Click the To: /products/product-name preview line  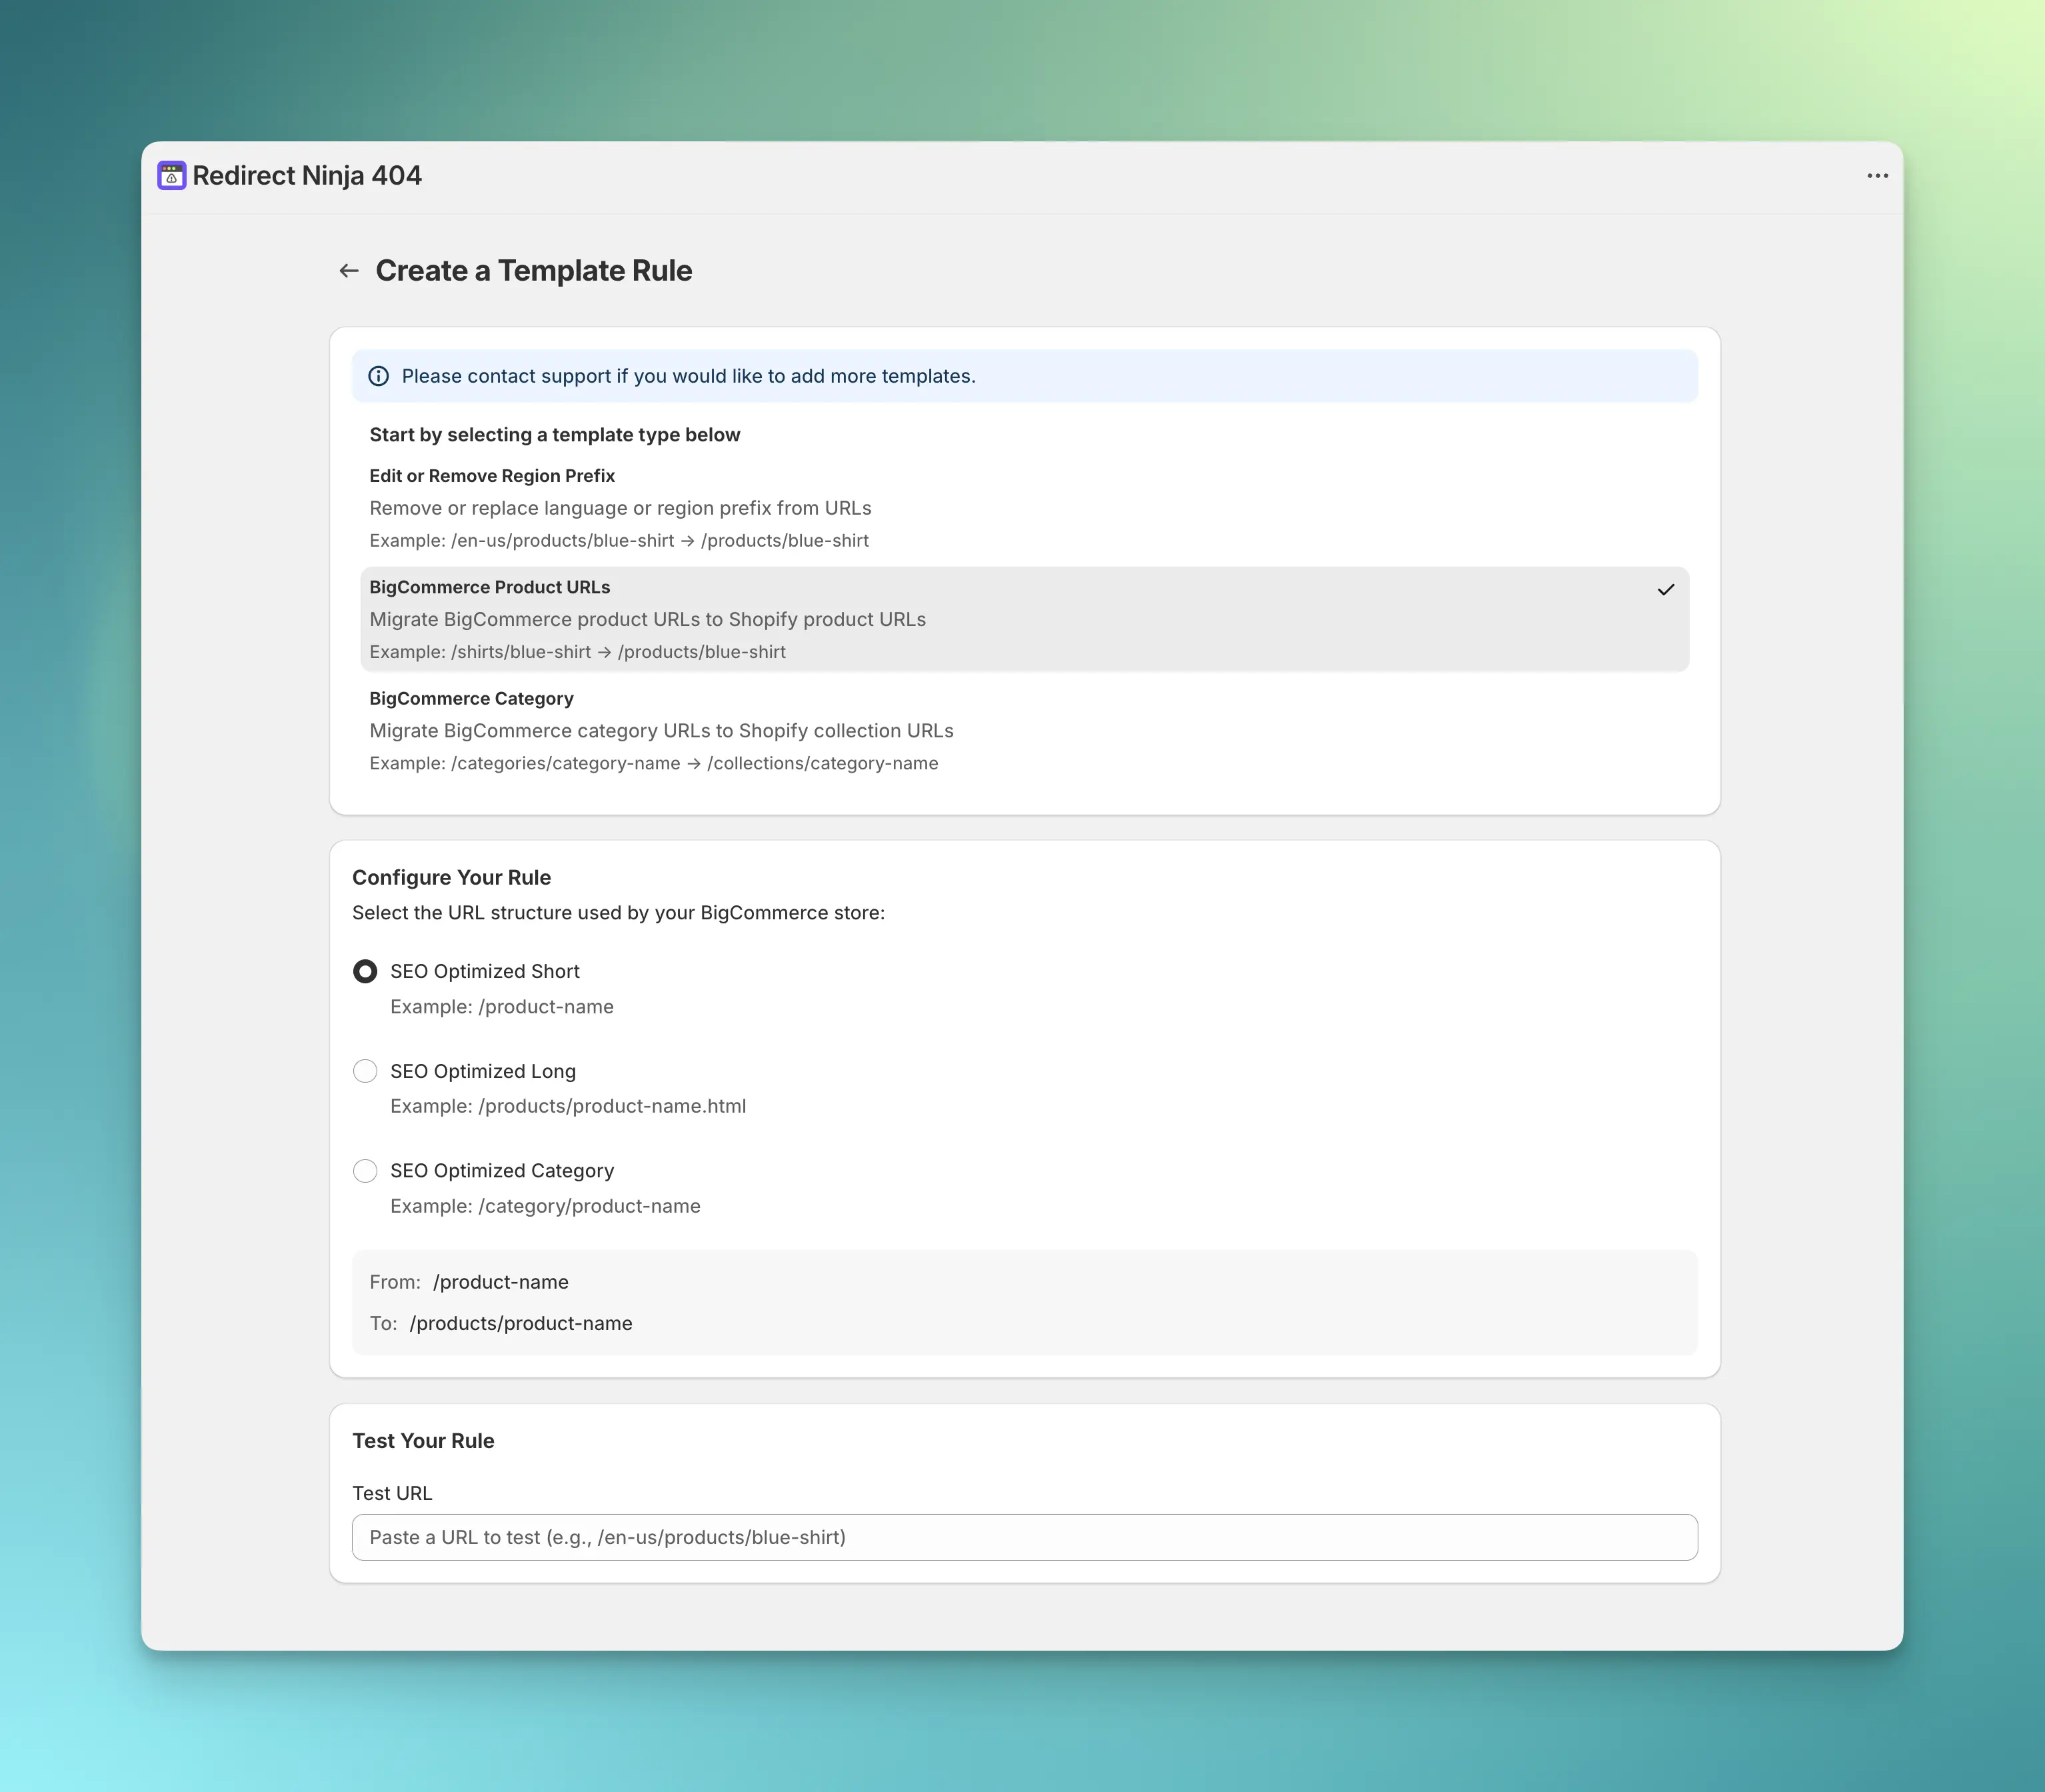pyautogui.click(x=501, y=1324)
